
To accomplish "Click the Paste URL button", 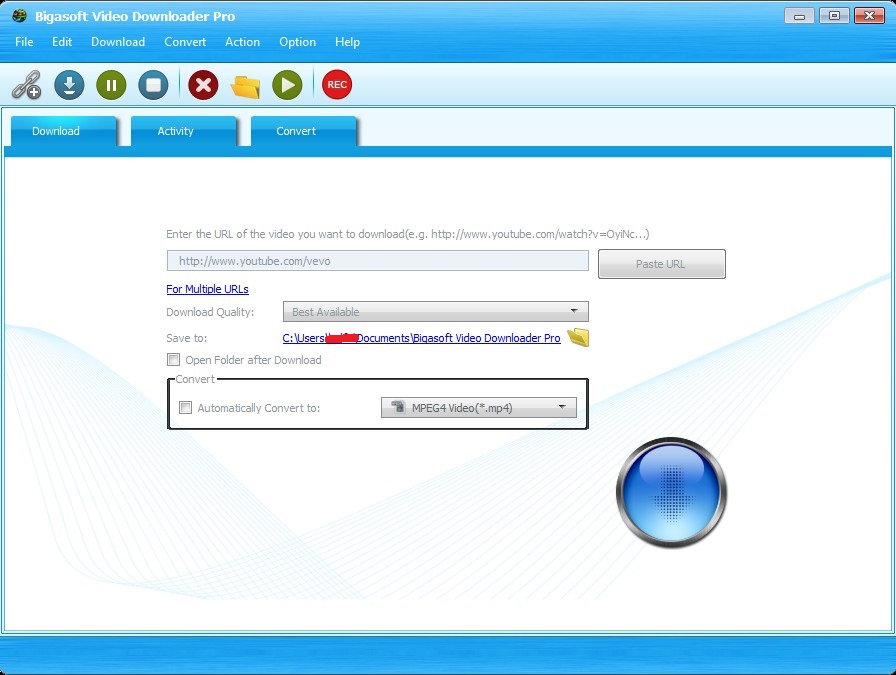I will click(662, 264).
